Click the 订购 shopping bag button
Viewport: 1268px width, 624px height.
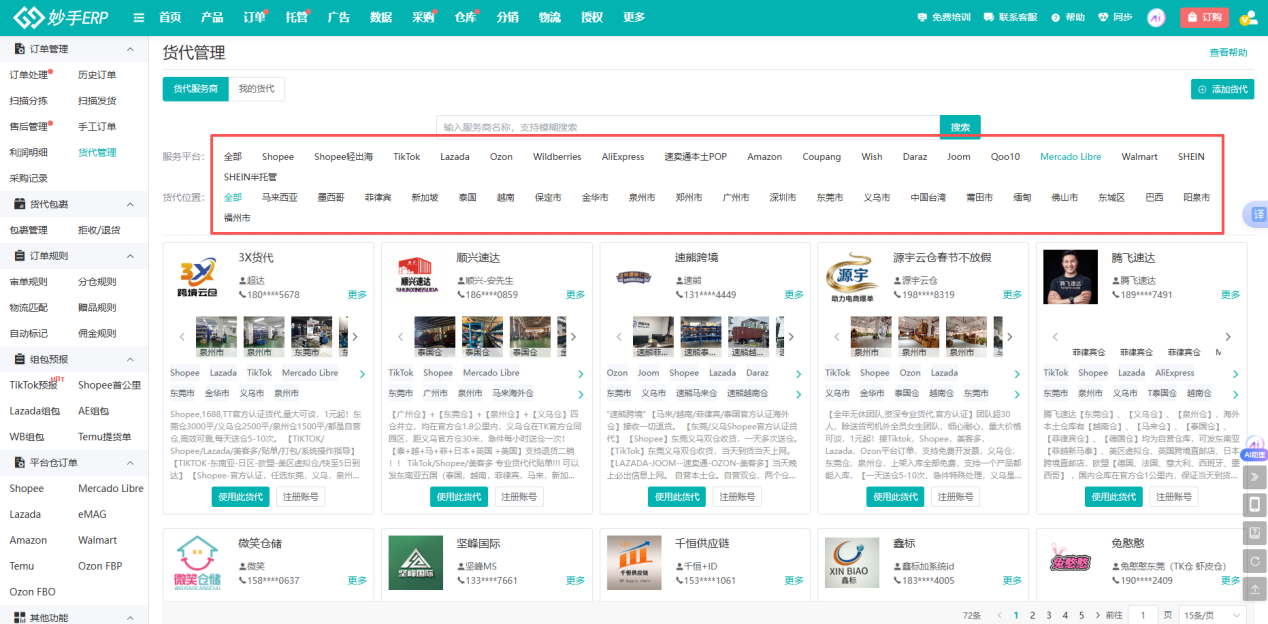tap(1204, 17)
